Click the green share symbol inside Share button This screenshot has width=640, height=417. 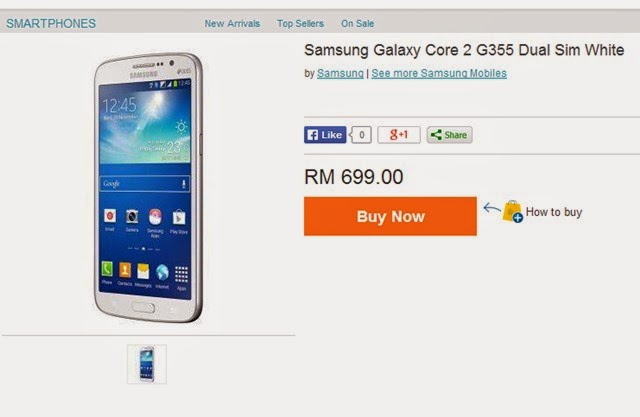[436, 135]
